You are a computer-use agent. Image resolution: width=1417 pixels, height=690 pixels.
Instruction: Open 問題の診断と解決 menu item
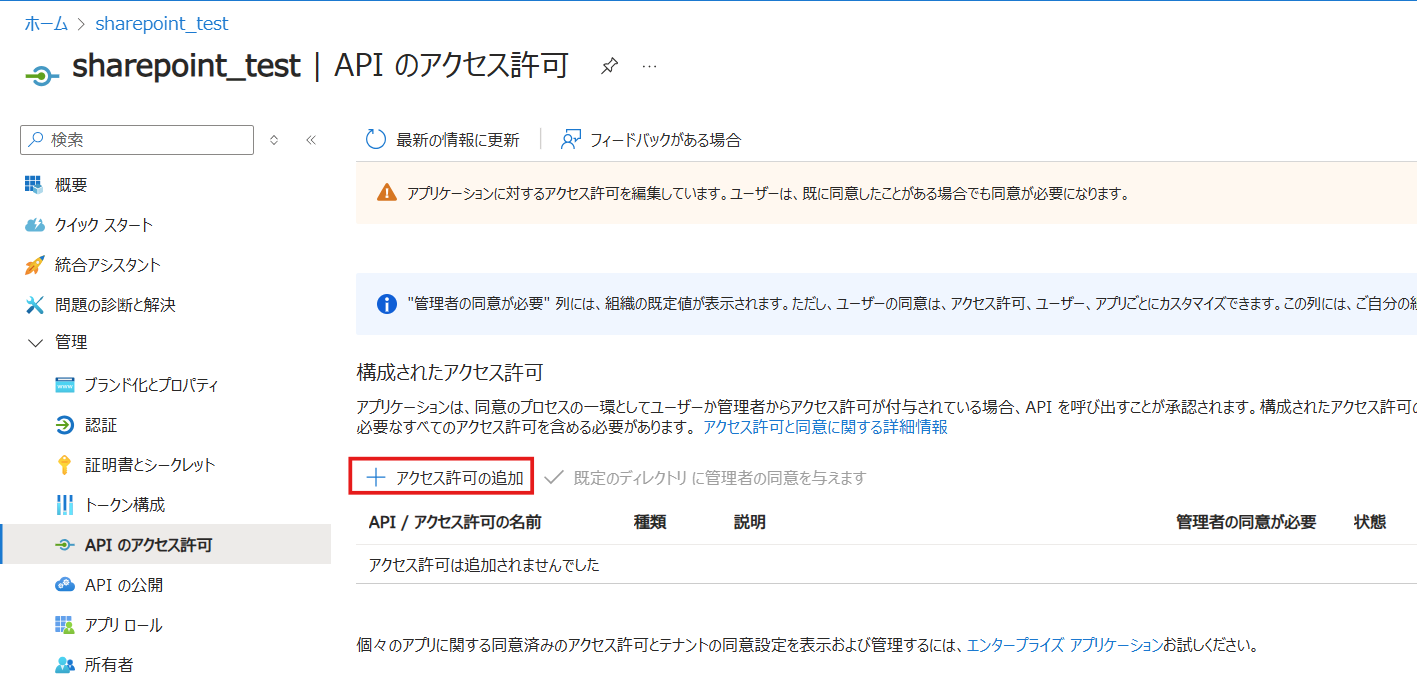point(115,305)
